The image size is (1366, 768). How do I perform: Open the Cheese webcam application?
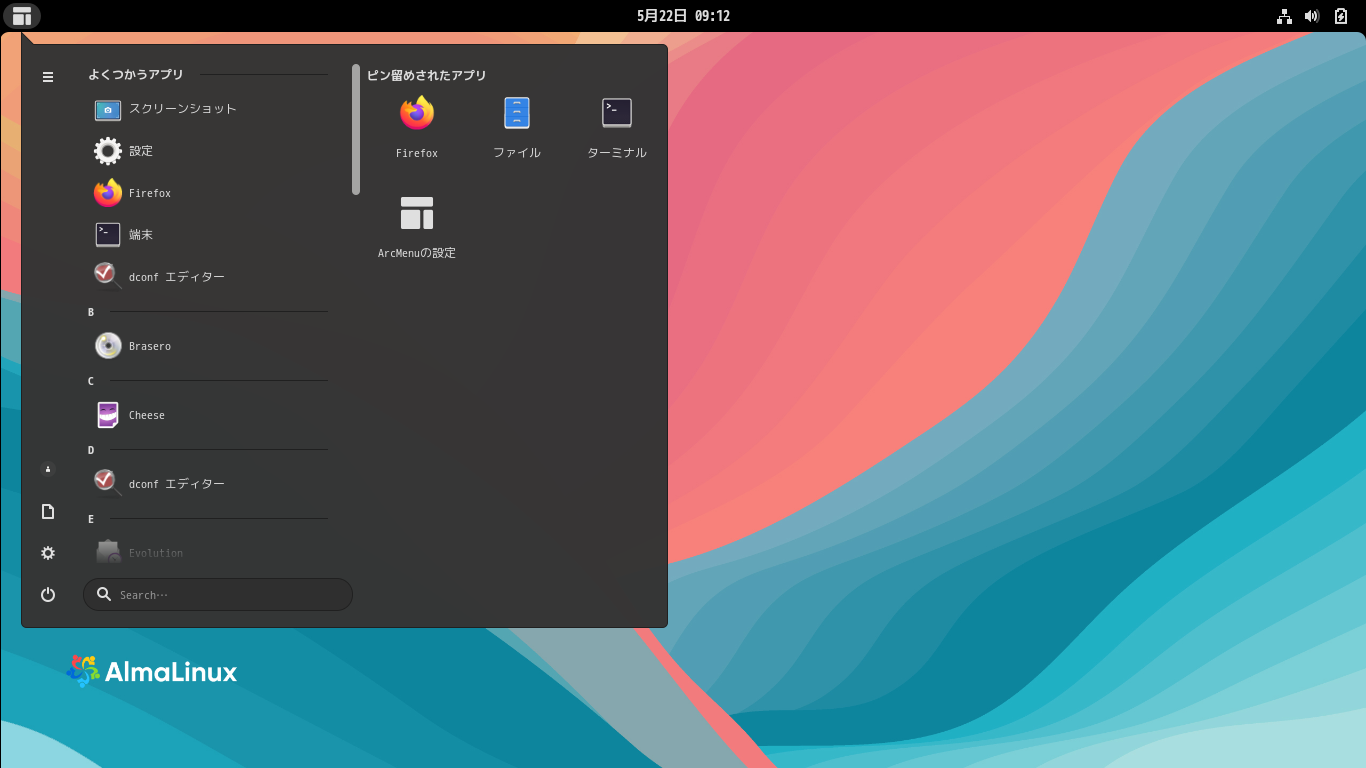point(146,415)
